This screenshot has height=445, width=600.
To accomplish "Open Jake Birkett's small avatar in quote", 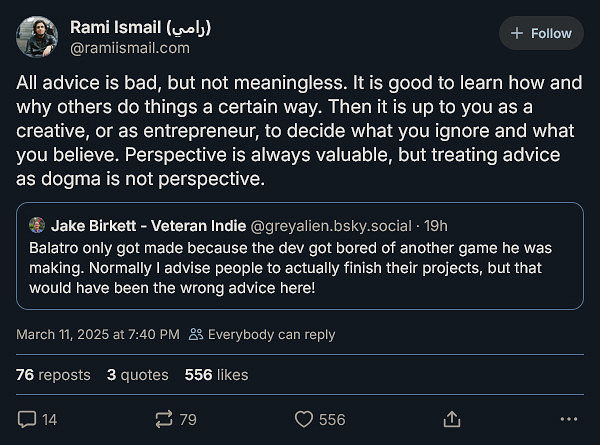I will point(37,224).
